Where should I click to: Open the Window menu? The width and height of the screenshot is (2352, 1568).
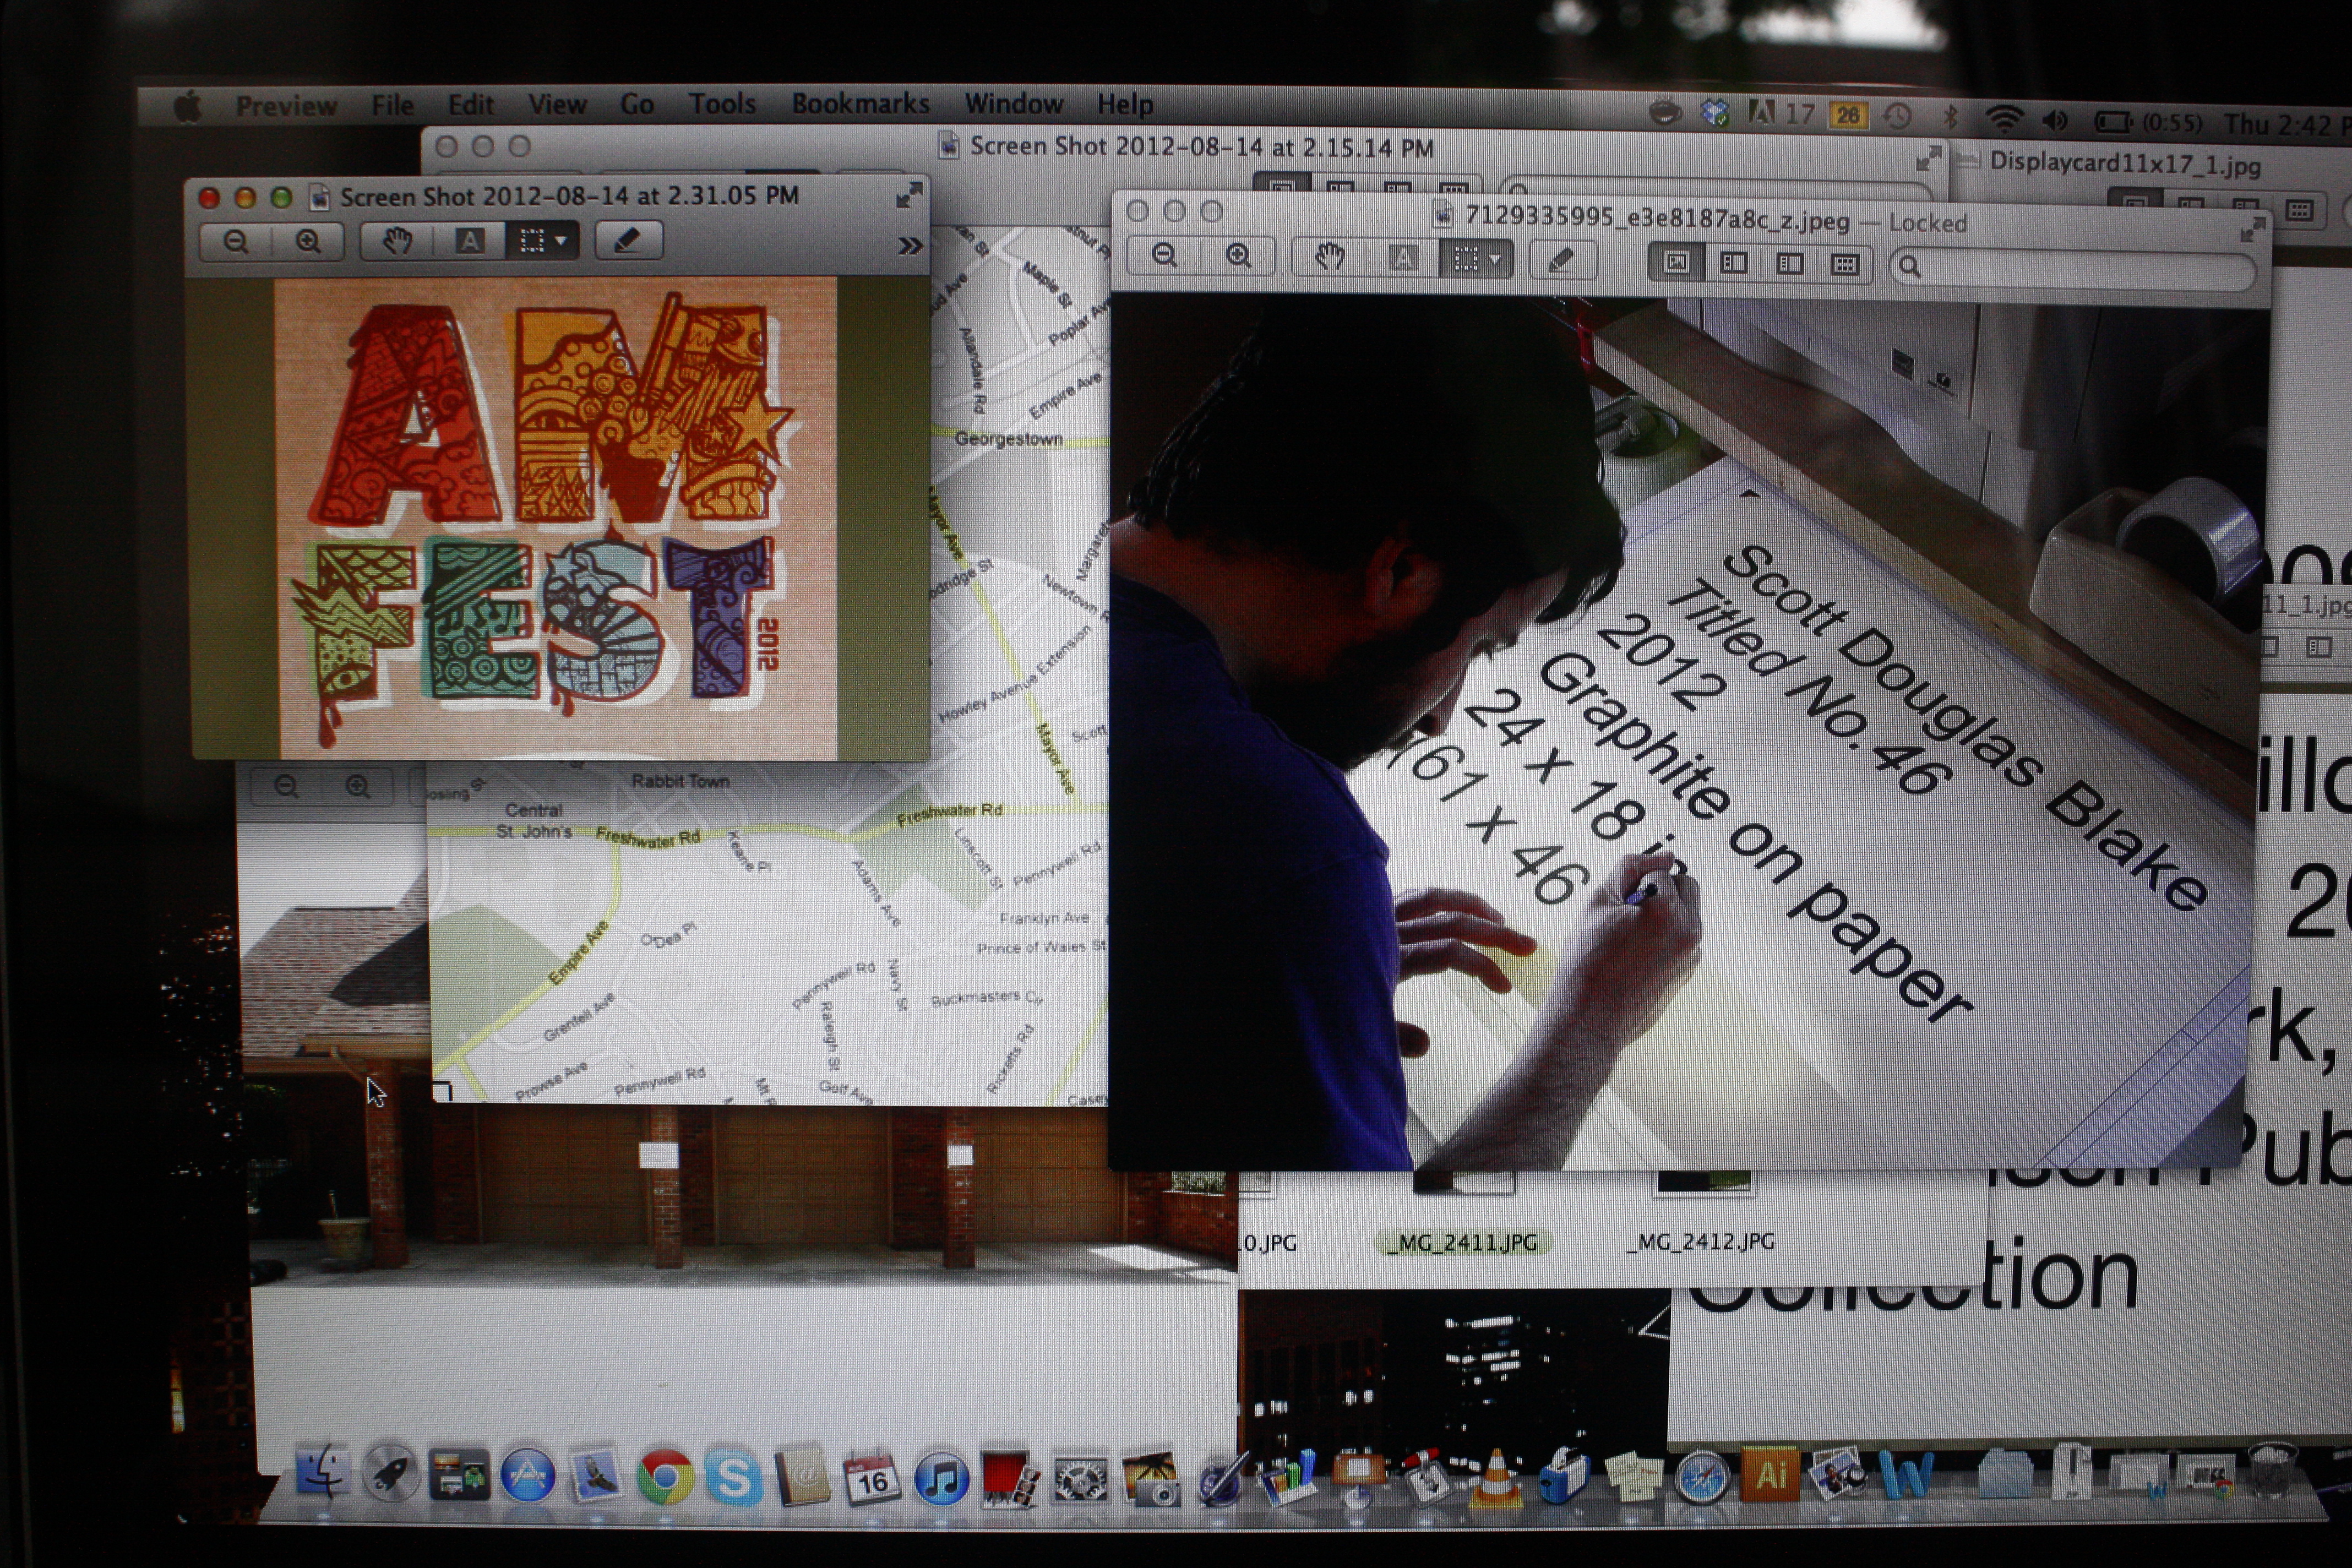point(1013,104)
